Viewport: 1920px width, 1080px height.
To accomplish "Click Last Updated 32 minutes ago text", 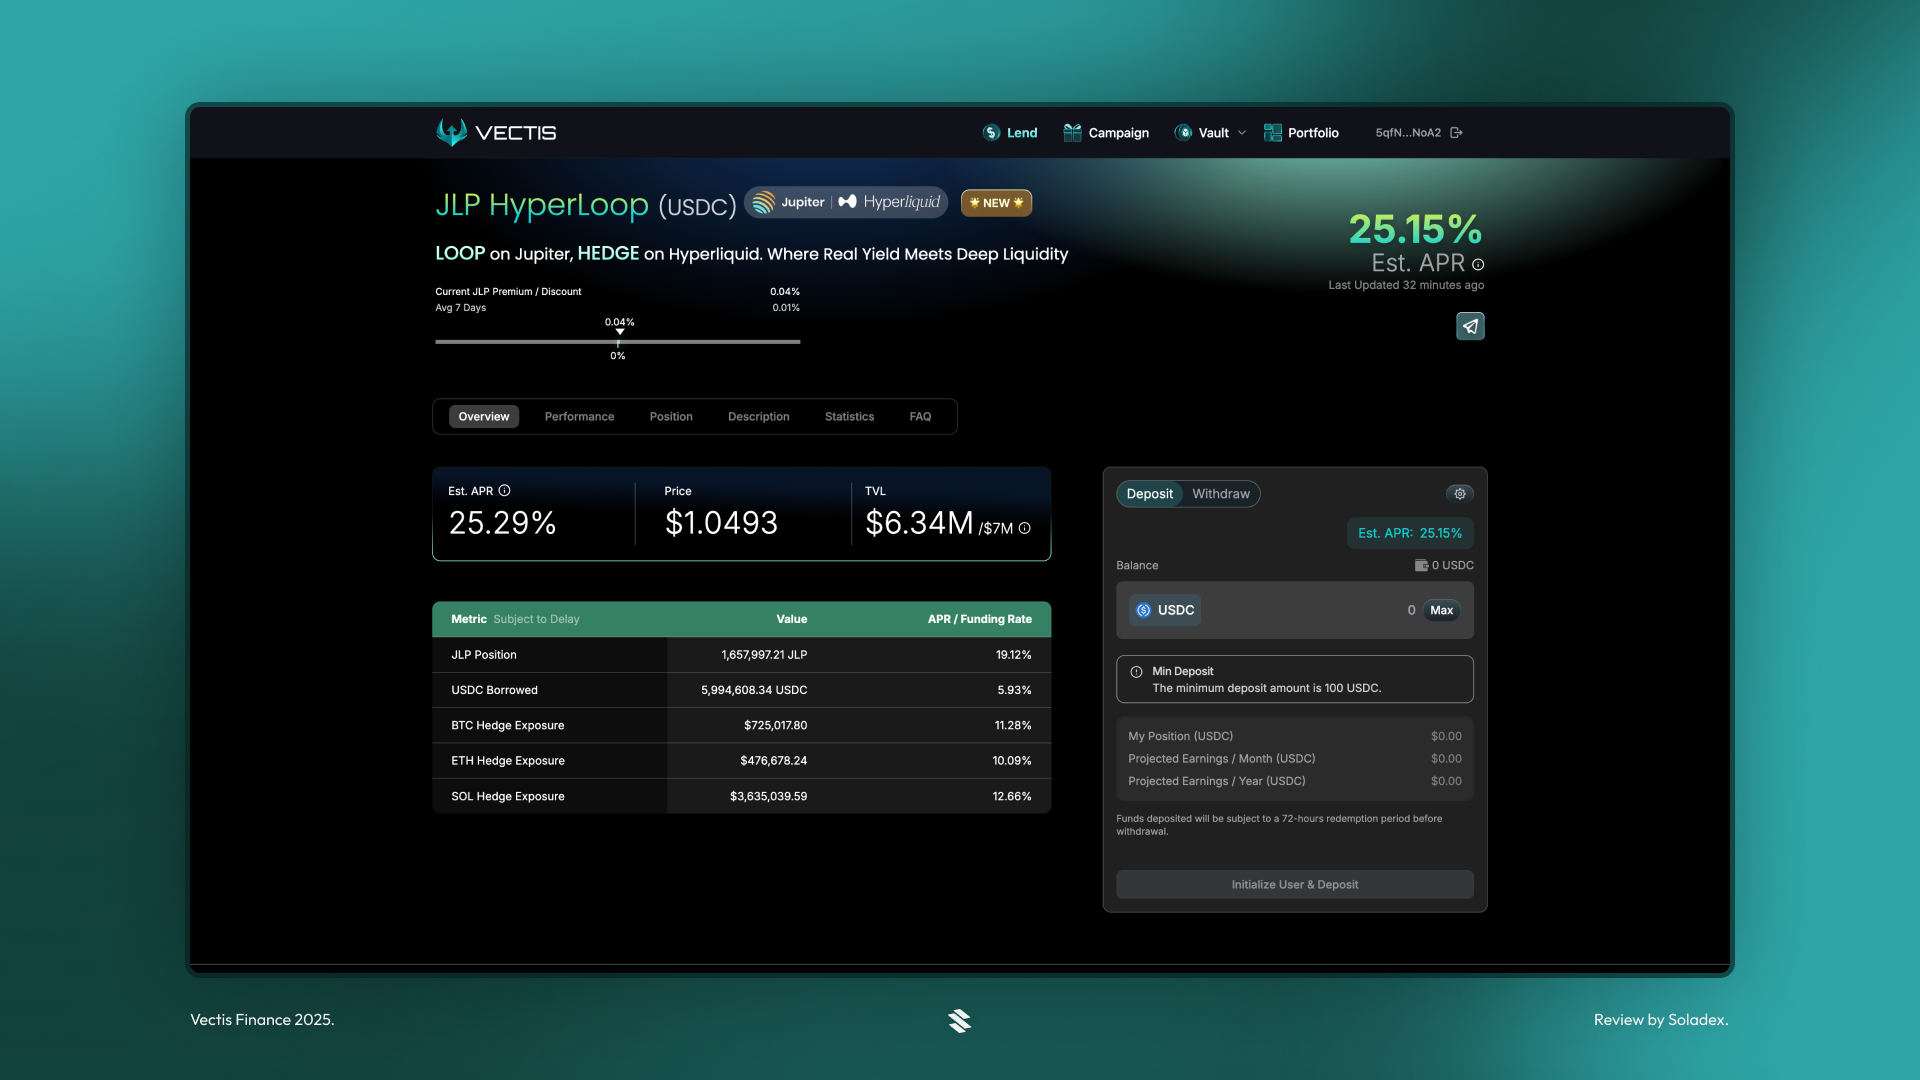I will (x=1406, y=286).
